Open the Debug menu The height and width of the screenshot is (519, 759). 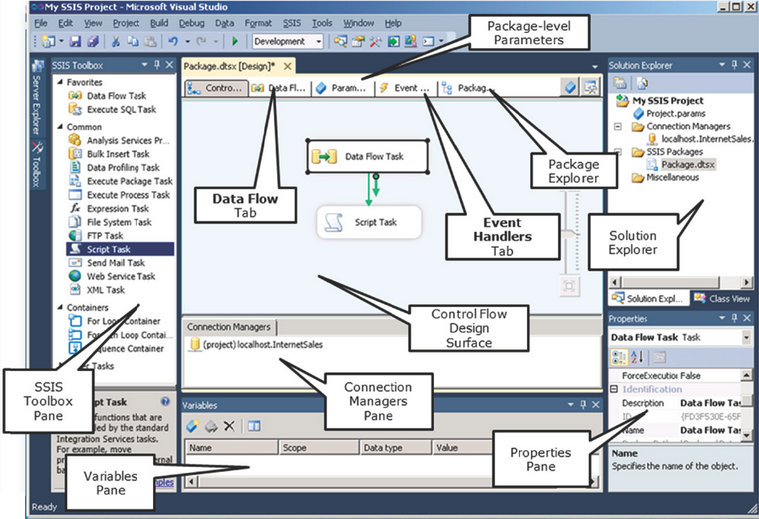[x=192, y=23]
